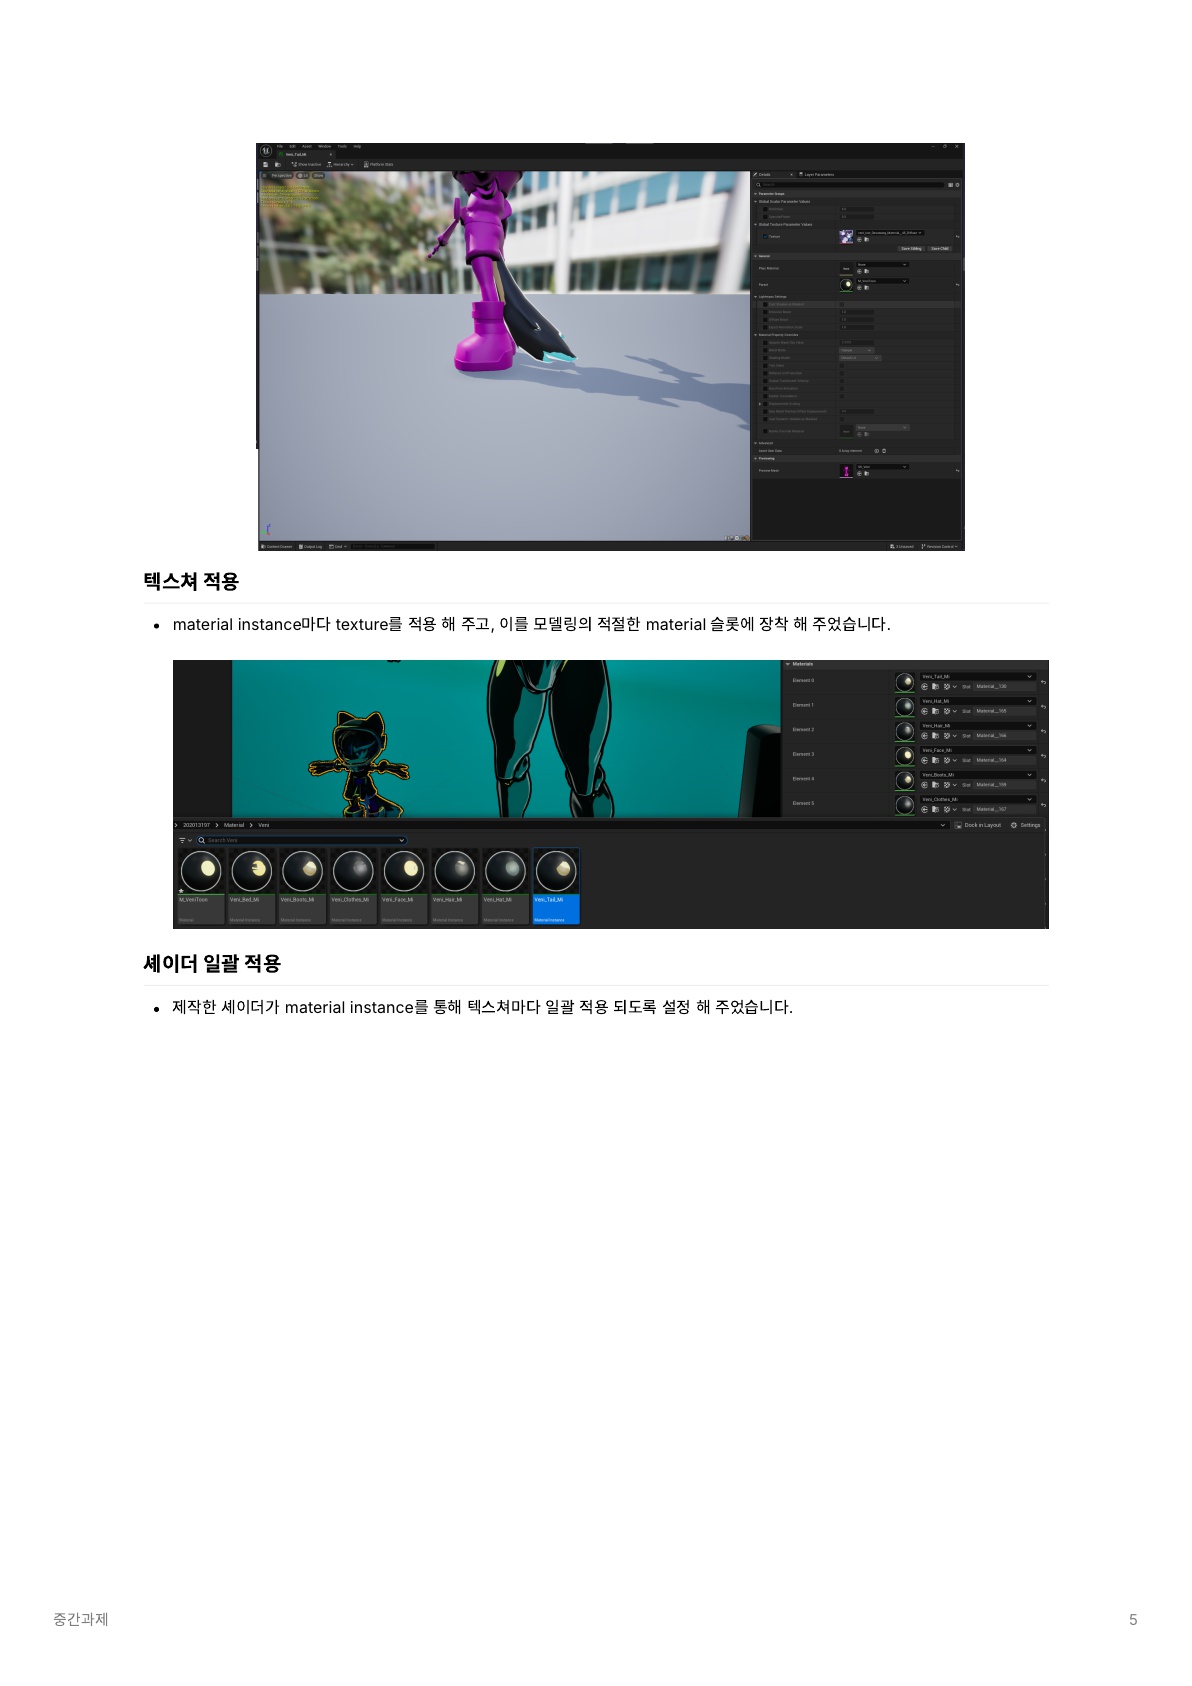Click the viewport Lit view mode button

[x=303, y=176]
